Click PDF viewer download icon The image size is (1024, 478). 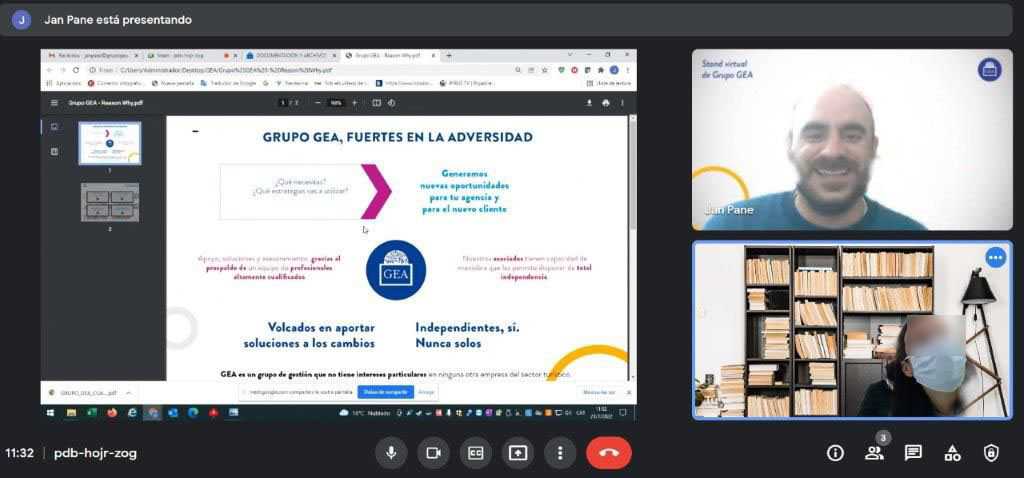point(590,102)
